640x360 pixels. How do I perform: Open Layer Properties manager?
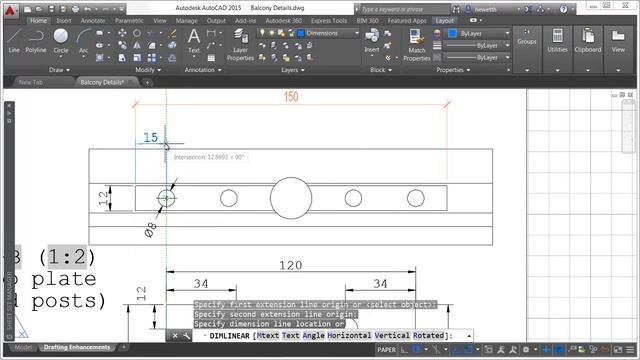coord(240,44)
